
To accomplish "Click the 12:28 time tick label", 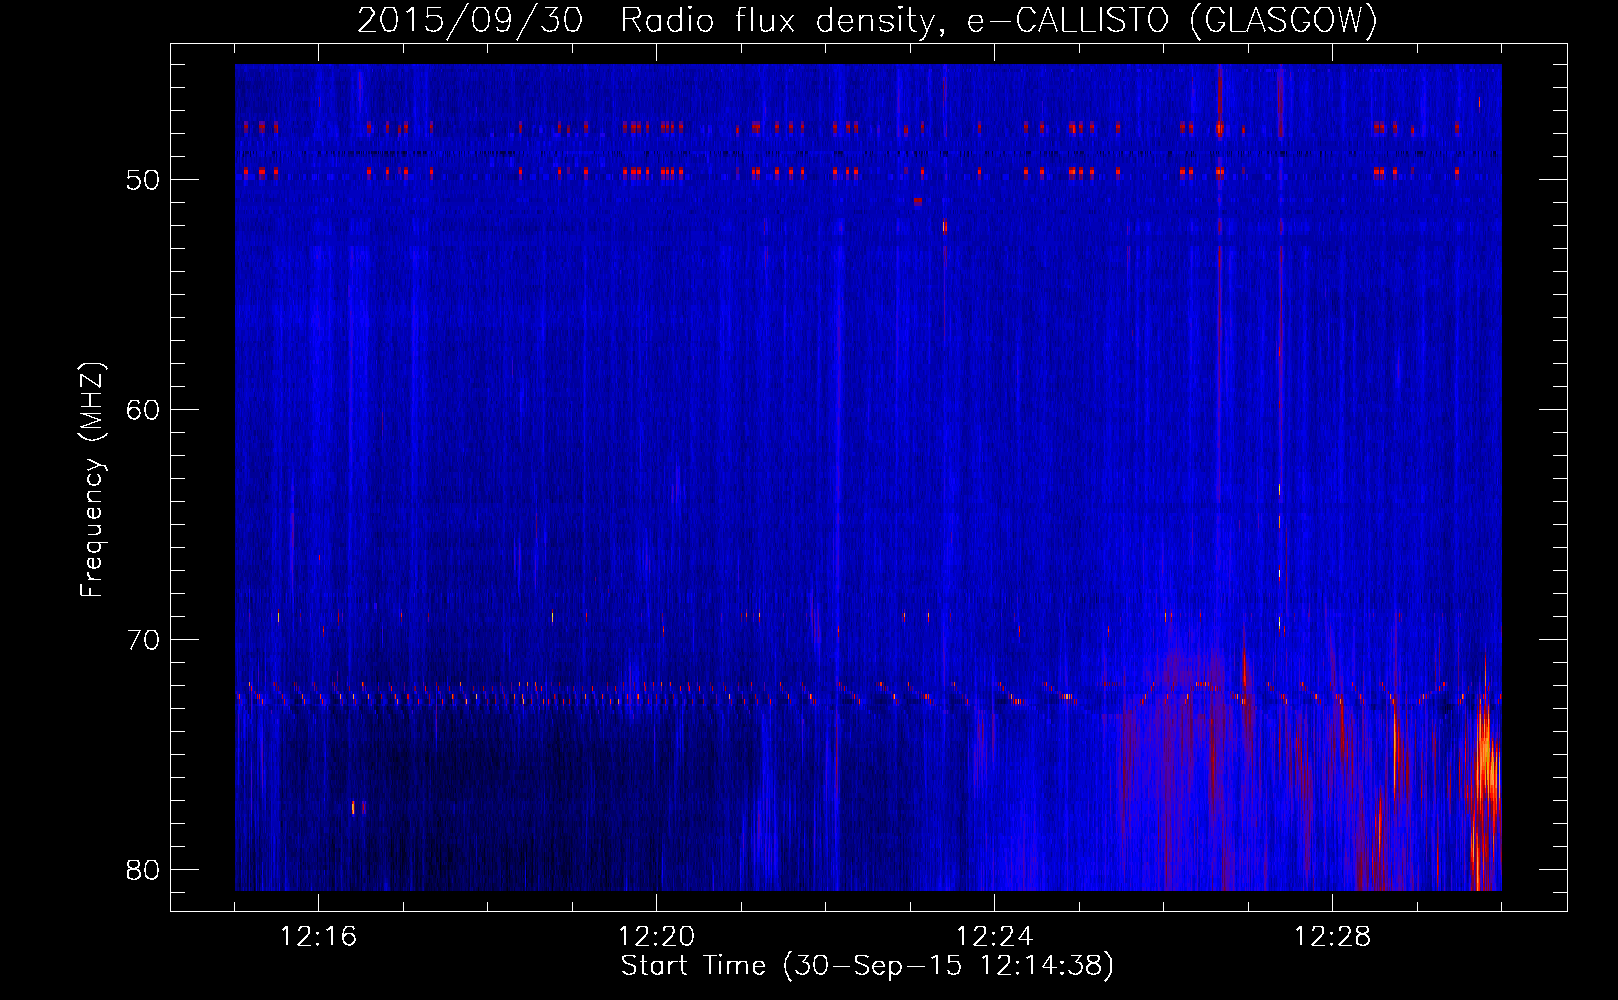I will click(1332, 937).
